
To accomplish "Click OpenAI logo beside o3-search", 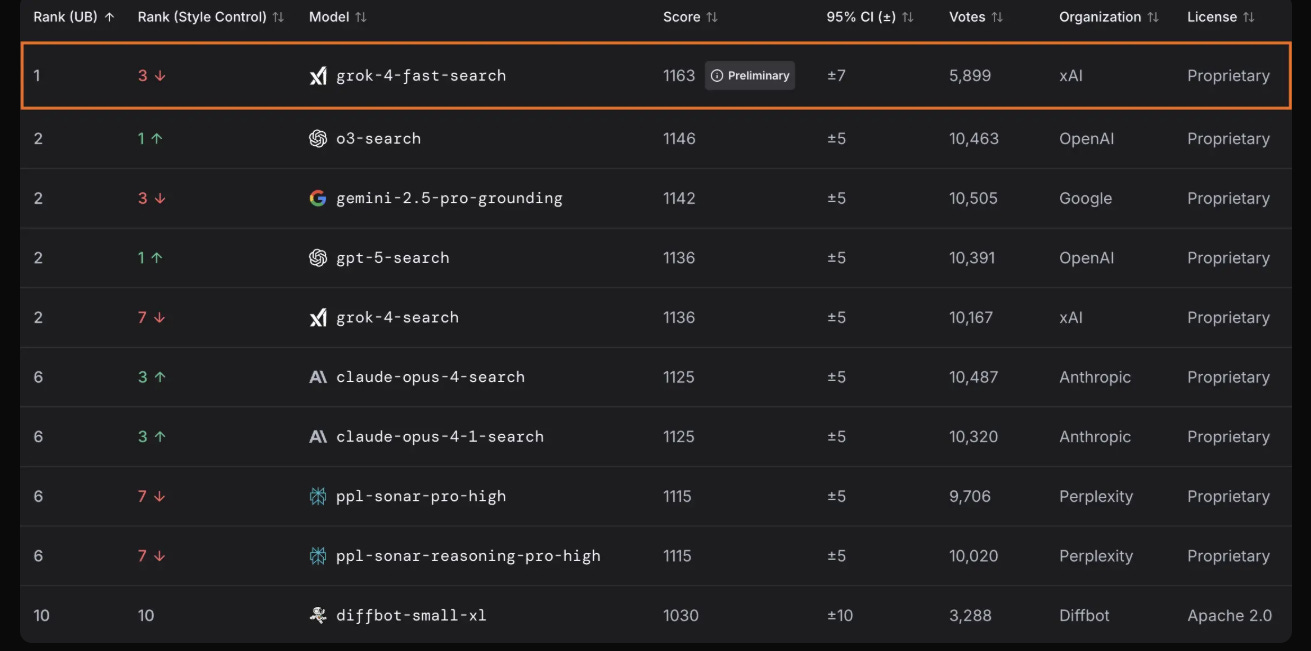I will click(x=318, y=139).
